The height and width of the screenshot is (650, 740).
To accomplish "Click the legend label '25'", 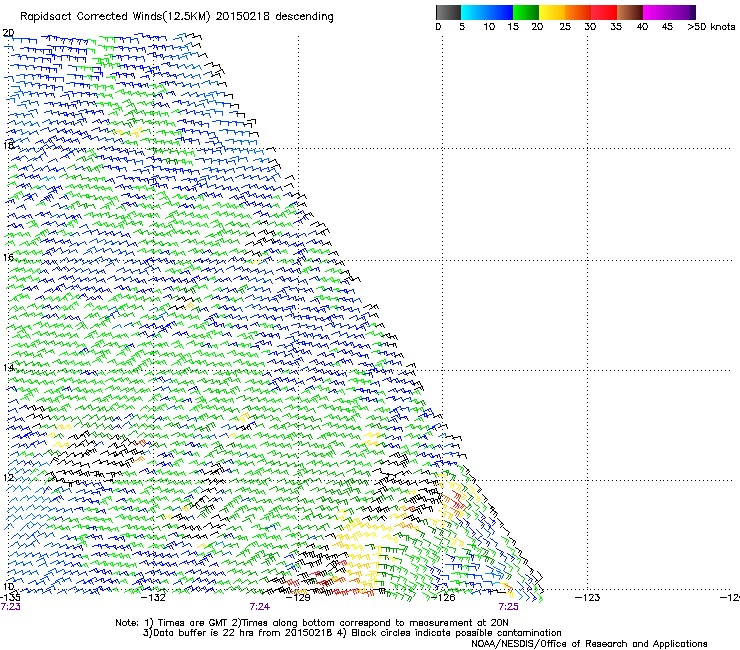I will 565,27.
